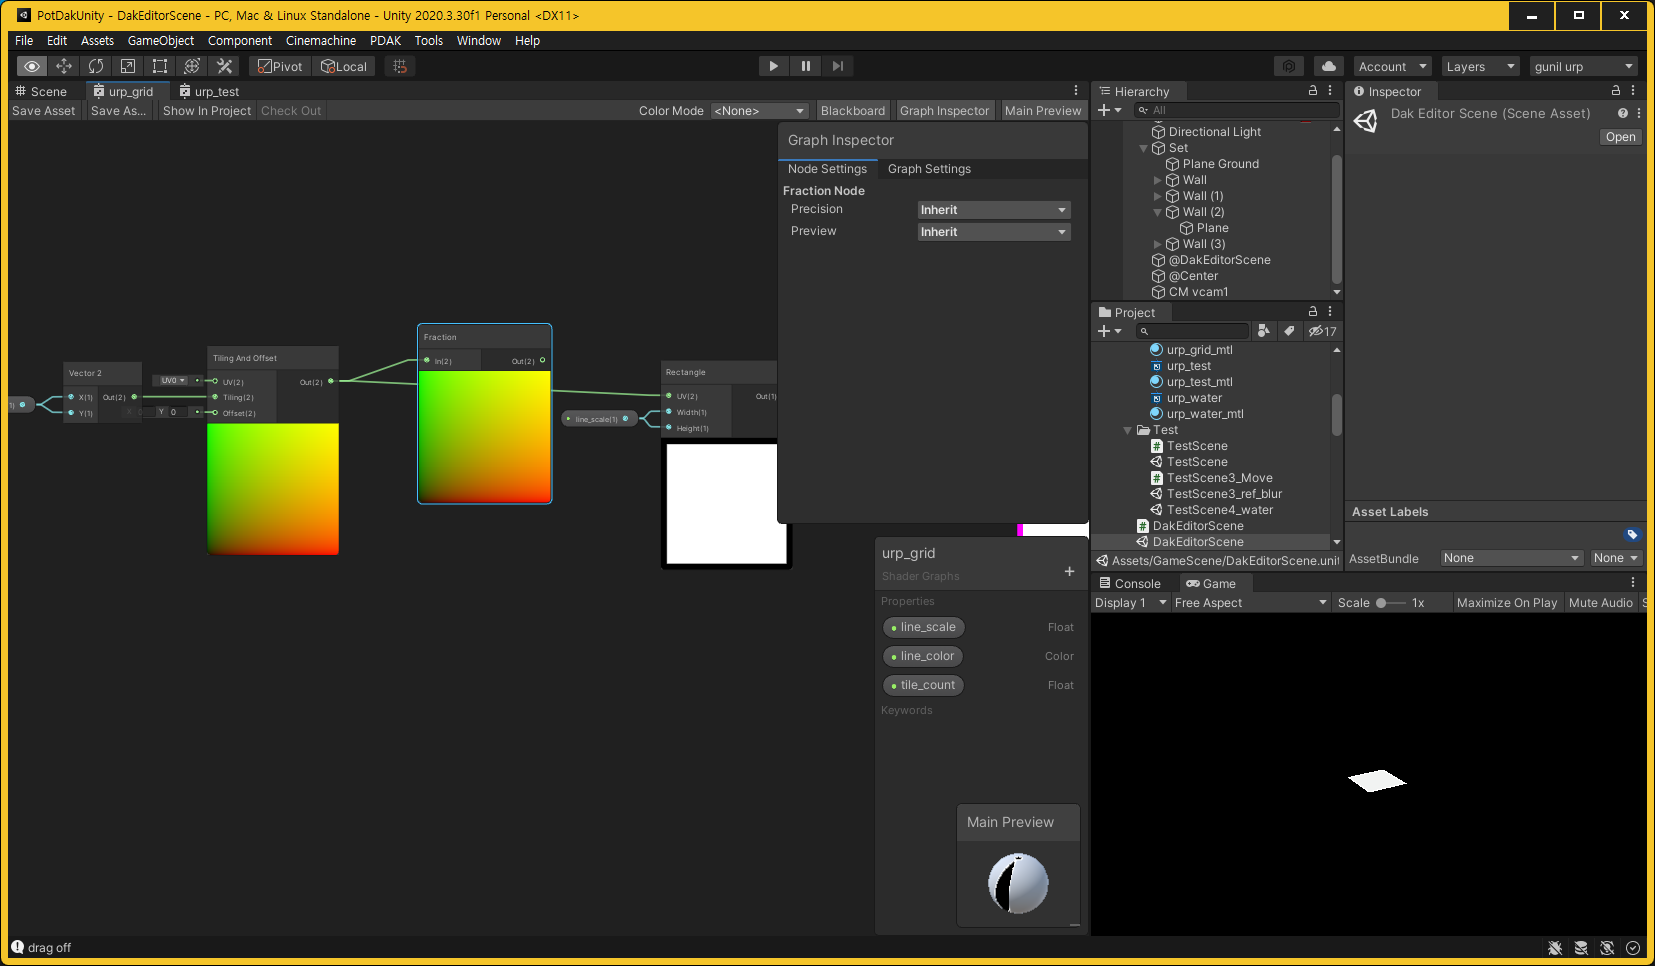This screenshot has width=1655, height=966.
Task: Lock the Hierarchy panel
Action: 1313,90
